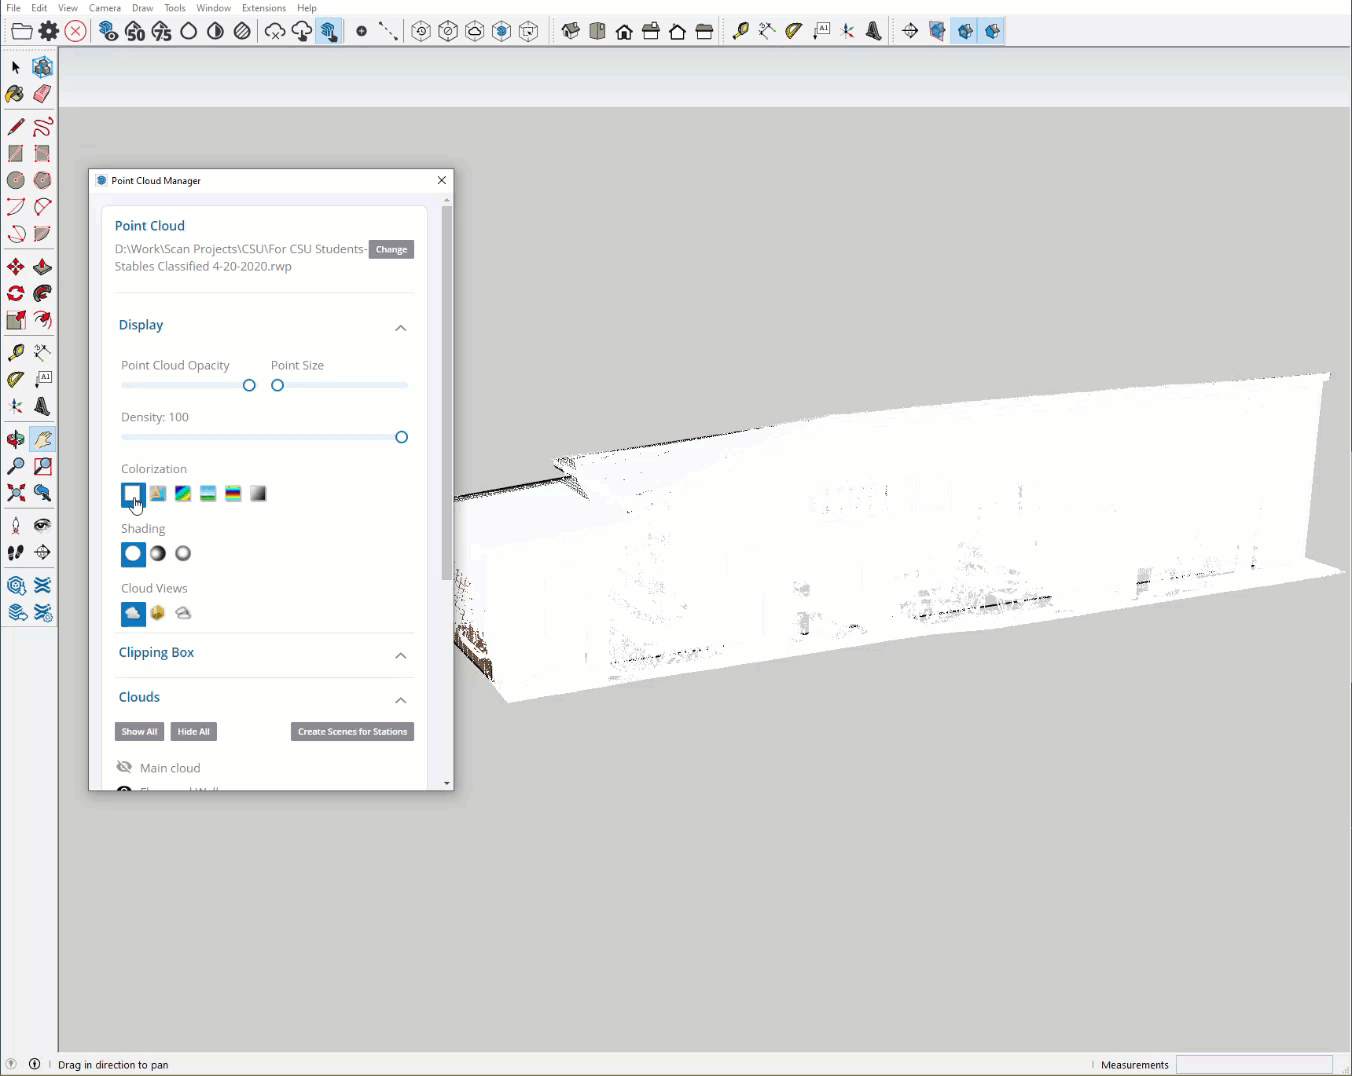Screen dimensions: 1352x1076
Task: Close the Point Cloud Manager dialog
Action: pos(442,180)
